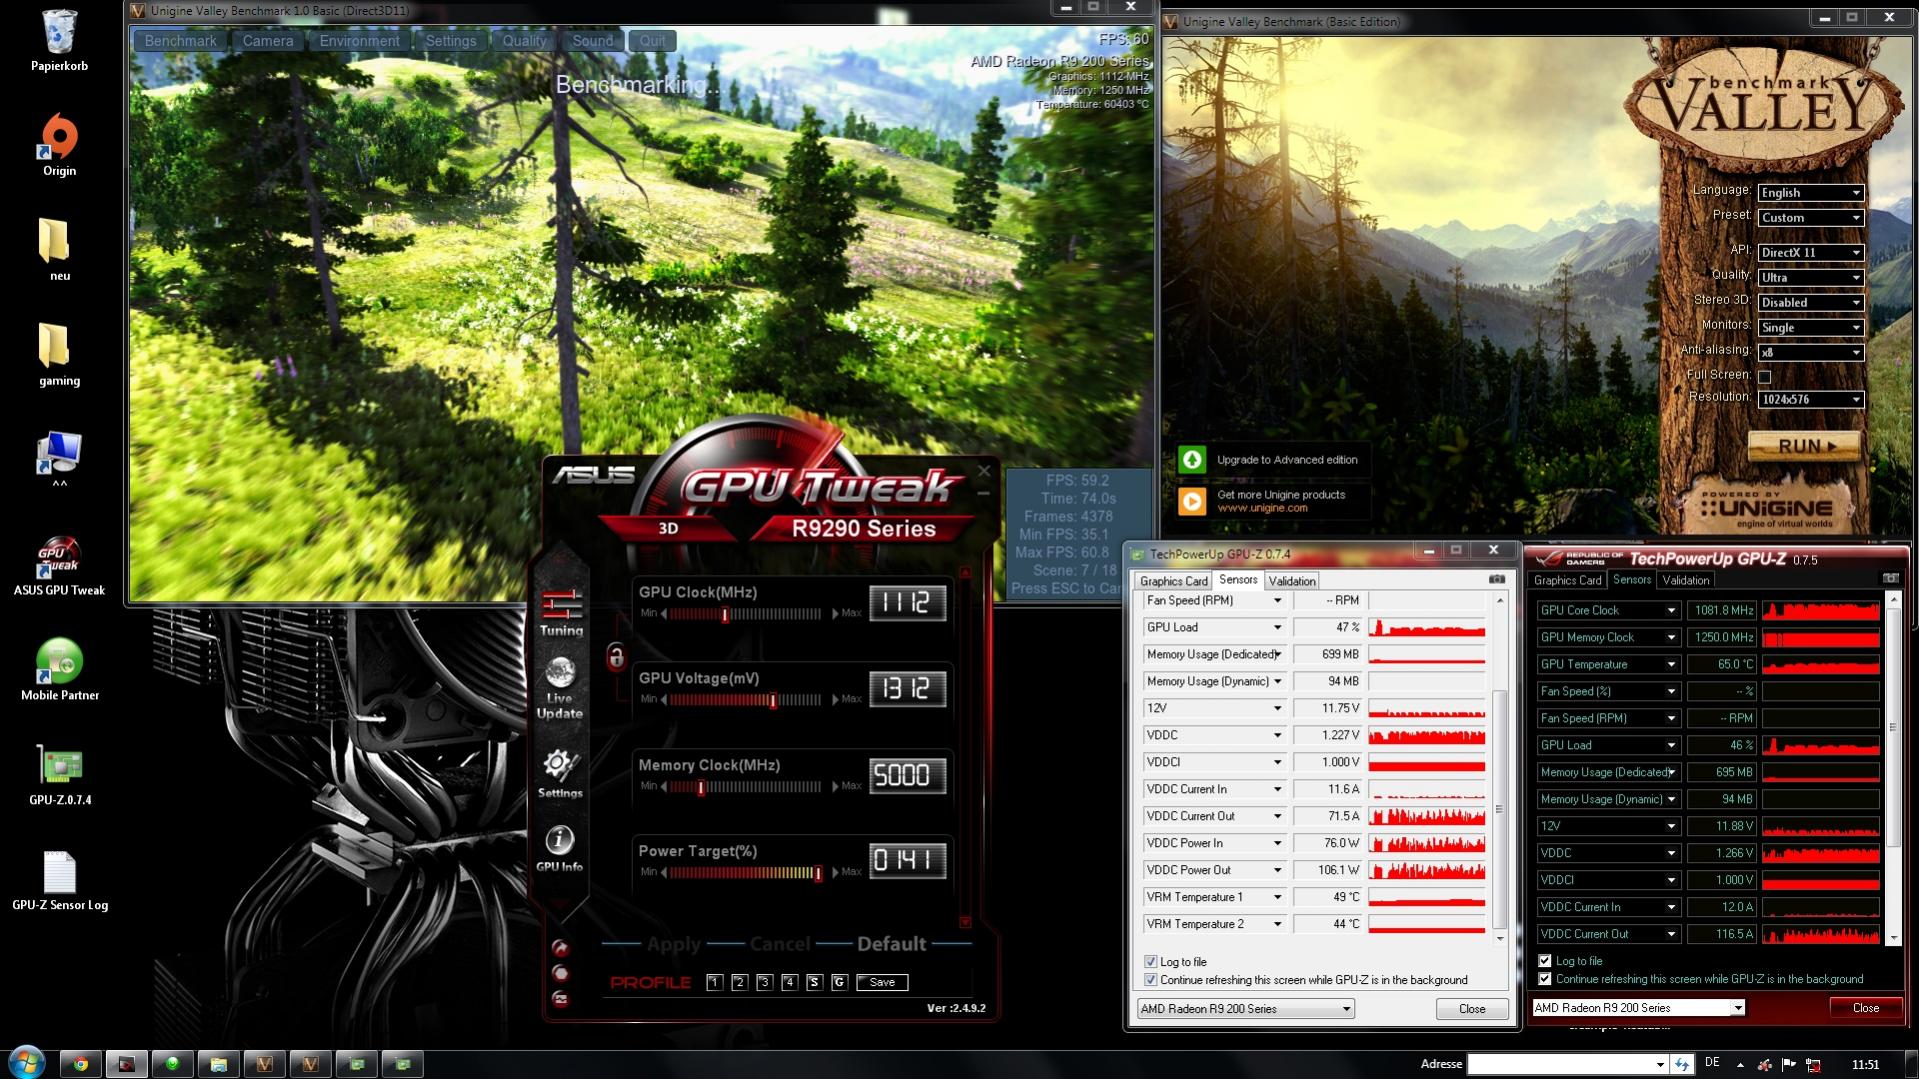Adjust the GPU Clock slider handle

click(x=725, y=614)
